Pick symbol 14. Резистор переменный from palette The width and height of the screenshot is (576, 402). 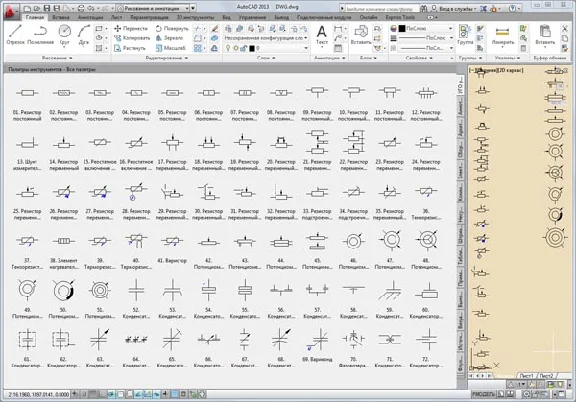[64, 154]
